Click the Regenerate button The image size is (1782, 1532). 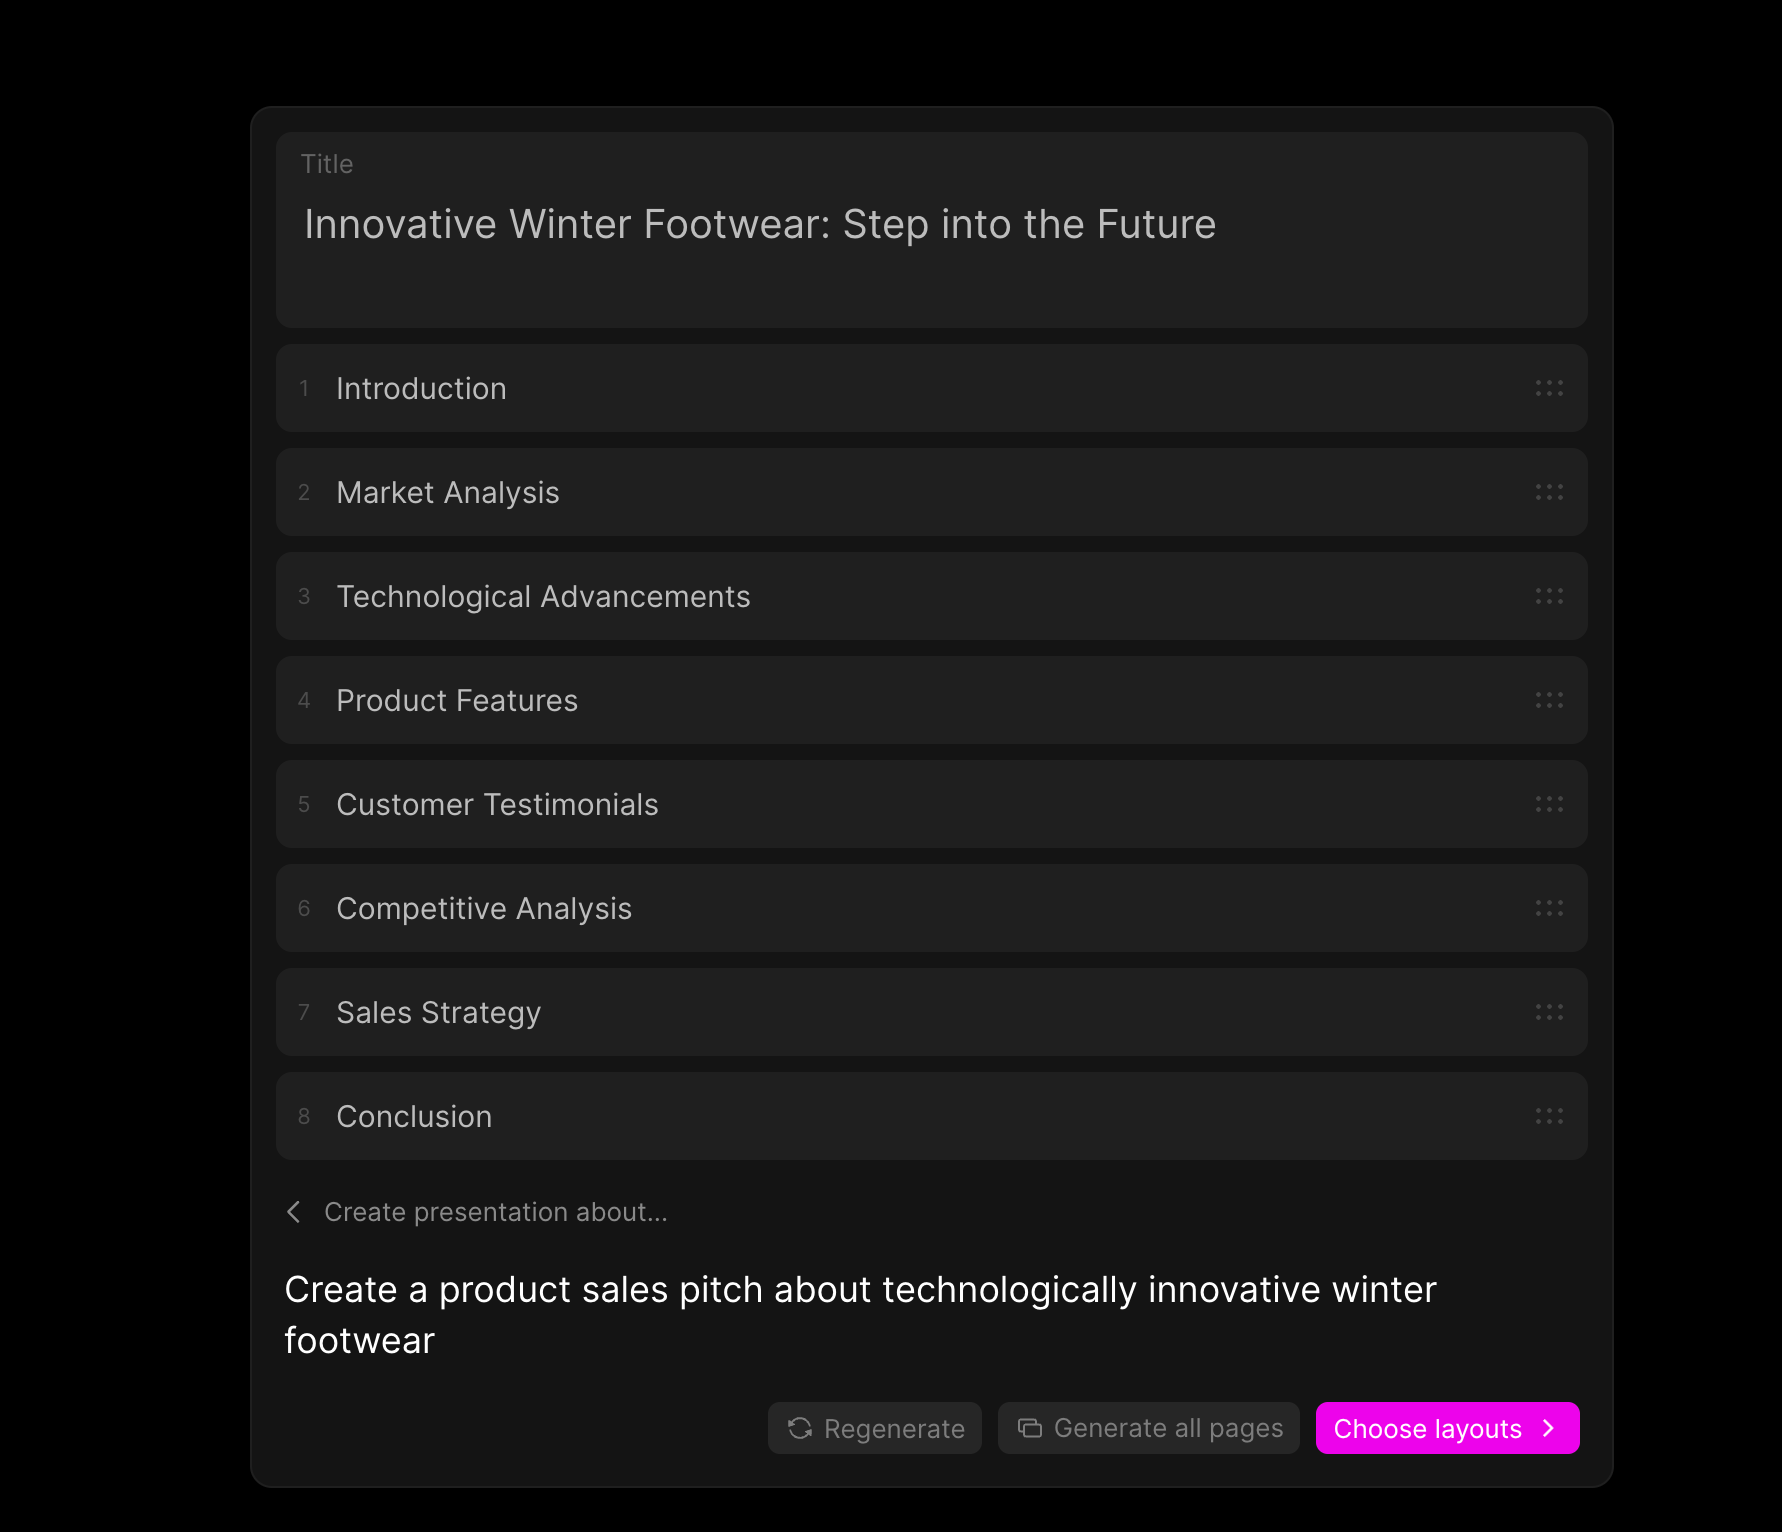point(875,1428)
